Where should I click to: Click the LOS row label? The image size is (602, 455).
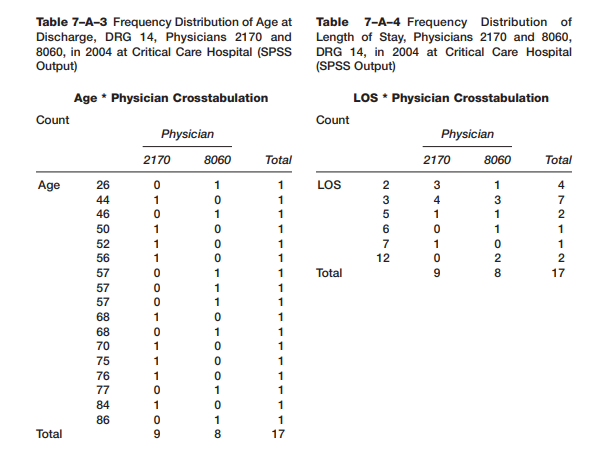(x=328, y=185)
